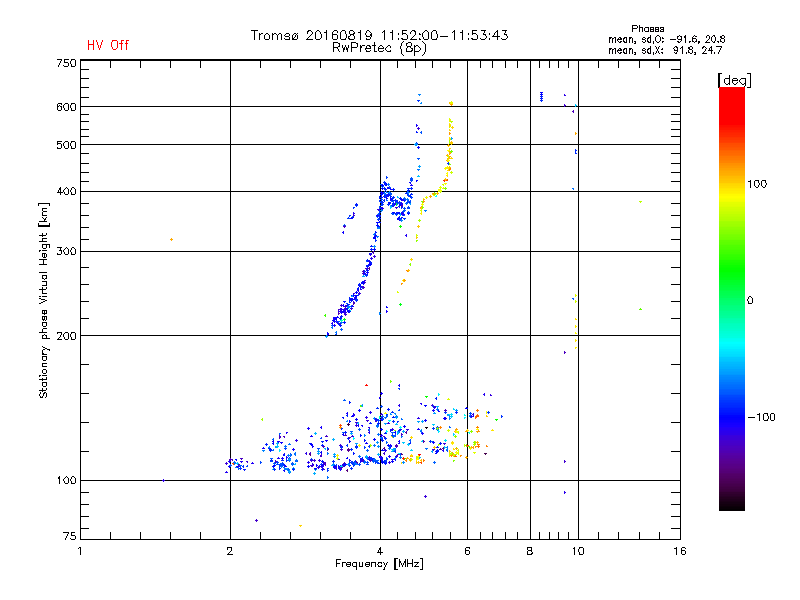Image resolution: width=800 pixels, height=600 pixels.
Task: Click the 750 tick label on height axis
Action: click(66, 62)
